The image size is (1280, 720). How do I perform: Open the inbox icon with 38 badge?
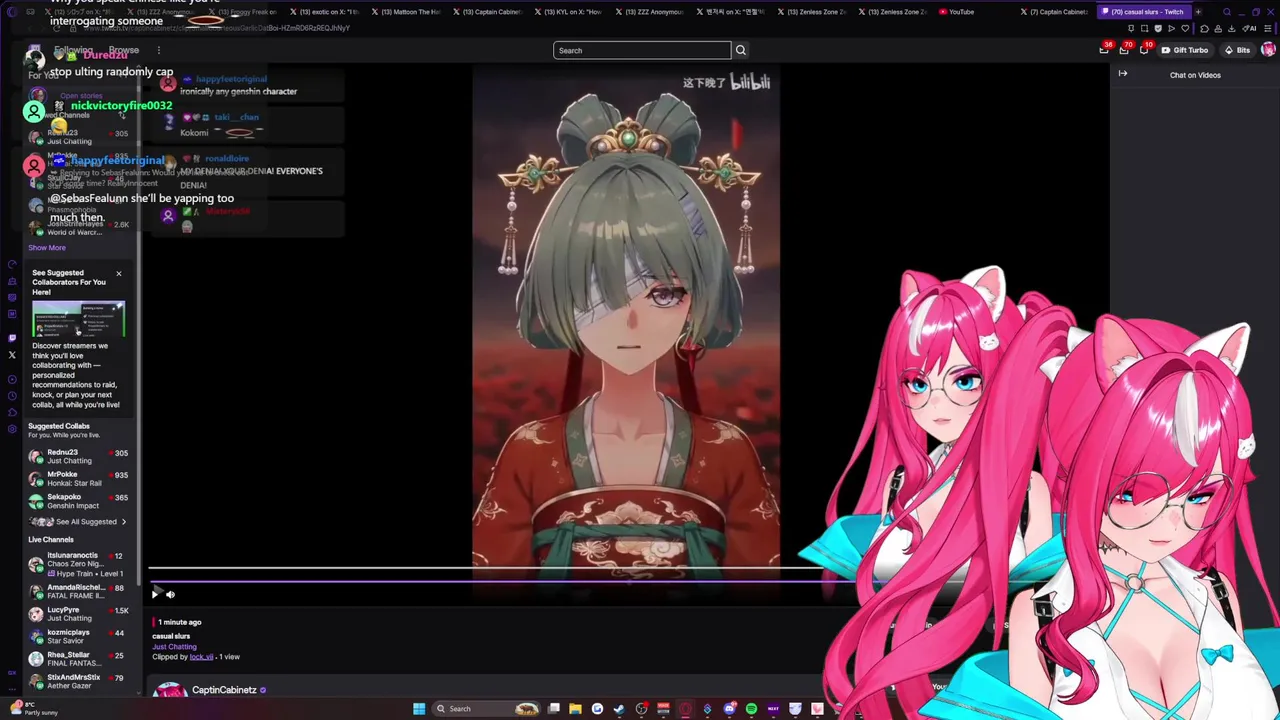coord(1104,50)
